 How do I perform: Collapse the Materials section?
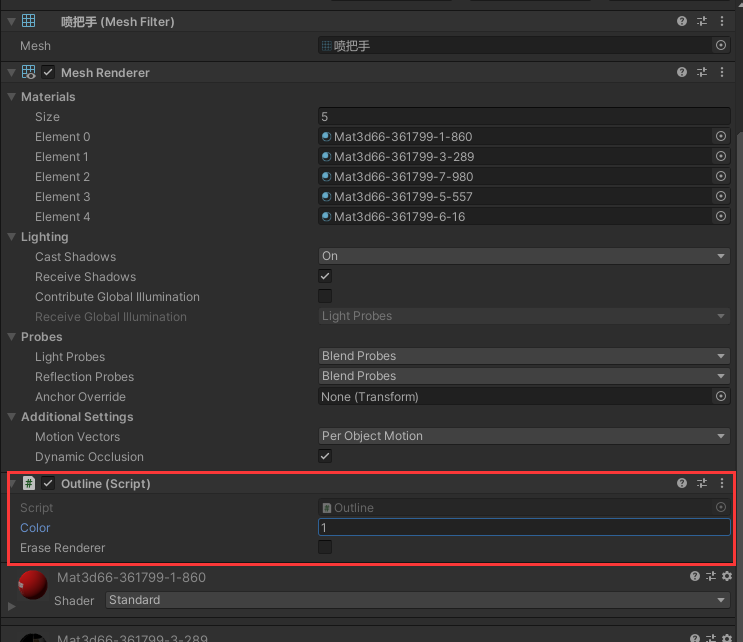12,96
